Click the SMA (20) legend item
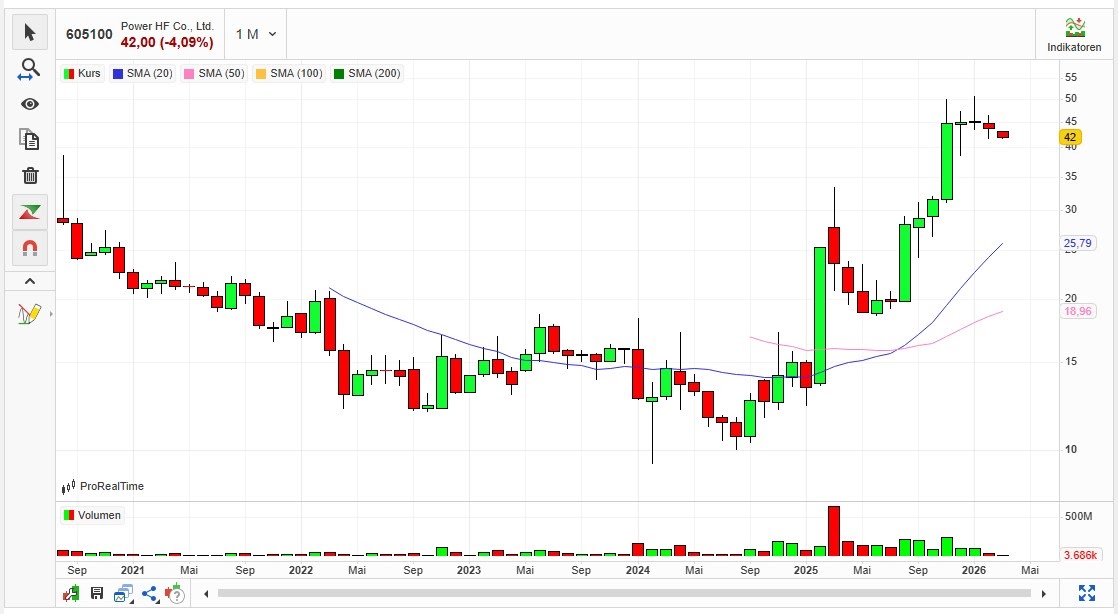Viewport: 1118px width, 614px height. click(x=143, y=73)
